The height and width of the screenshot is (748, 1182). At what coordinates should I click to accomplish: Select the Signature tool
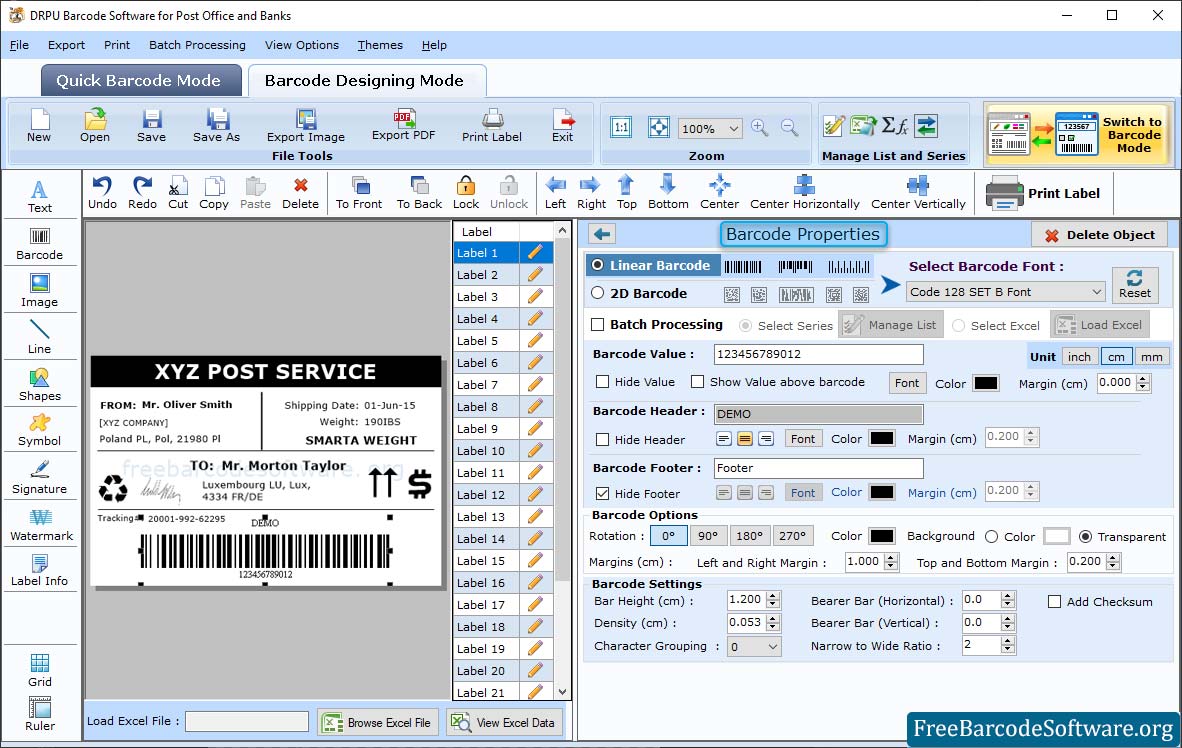pos(40,477)
